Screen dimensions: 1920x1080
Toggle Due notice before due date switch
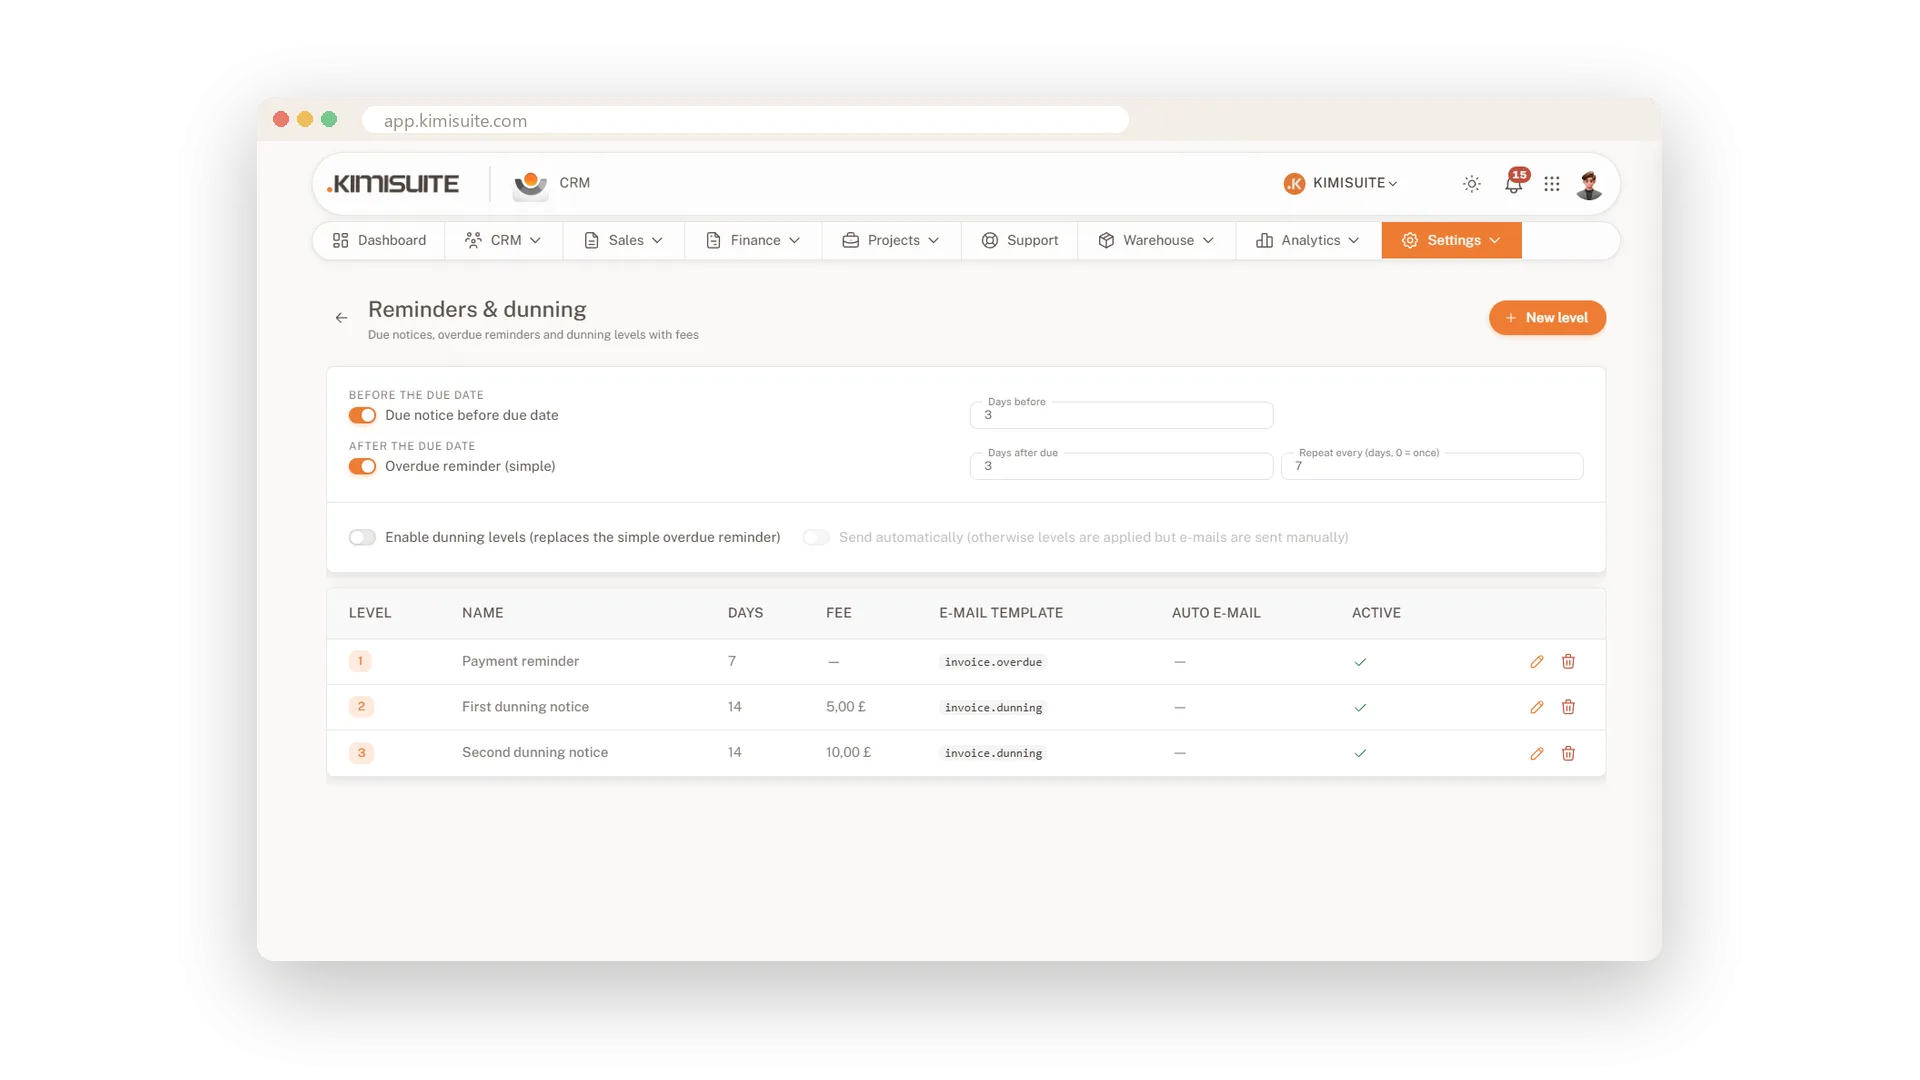[x=362, y=415]
